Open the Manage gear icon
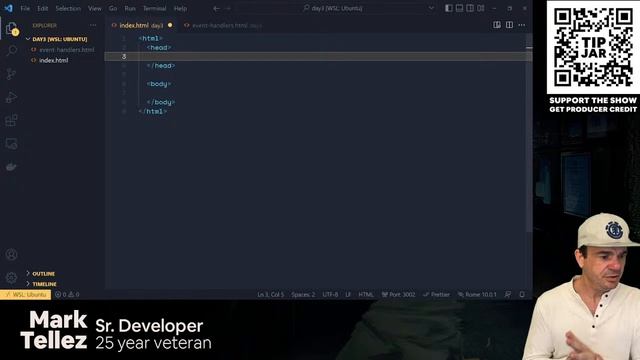Image resolution: width=640 pixels, height=360 pixels. [x=11, y=278]
